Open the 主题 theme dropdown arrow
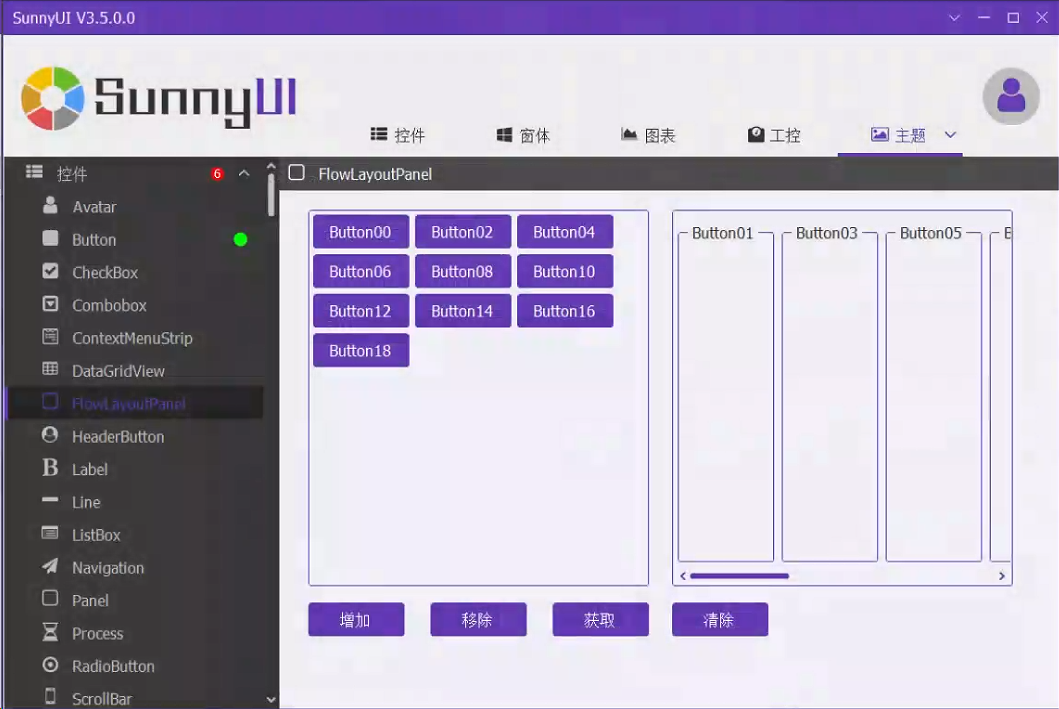 950,134
